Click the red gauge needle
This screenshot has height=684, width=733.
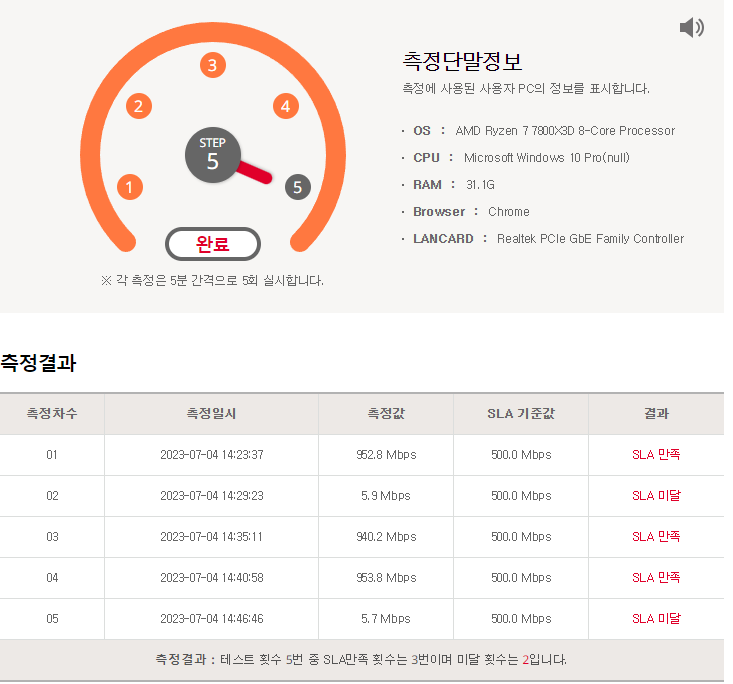[254, 173]
